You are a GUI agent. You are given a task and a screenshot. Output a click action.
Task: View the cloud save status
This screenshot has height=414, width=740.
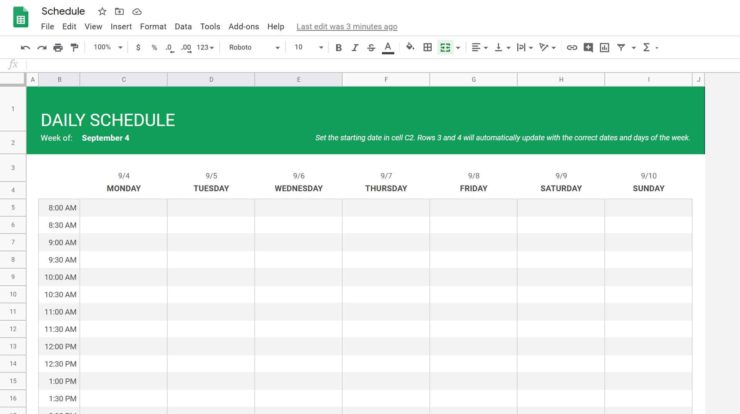coord(137,11)
